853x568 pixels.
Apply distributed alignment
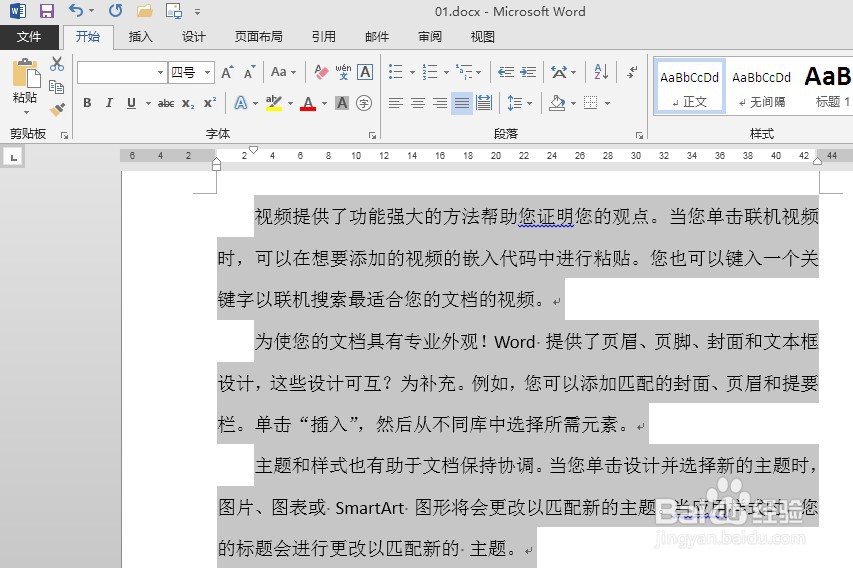484,103
